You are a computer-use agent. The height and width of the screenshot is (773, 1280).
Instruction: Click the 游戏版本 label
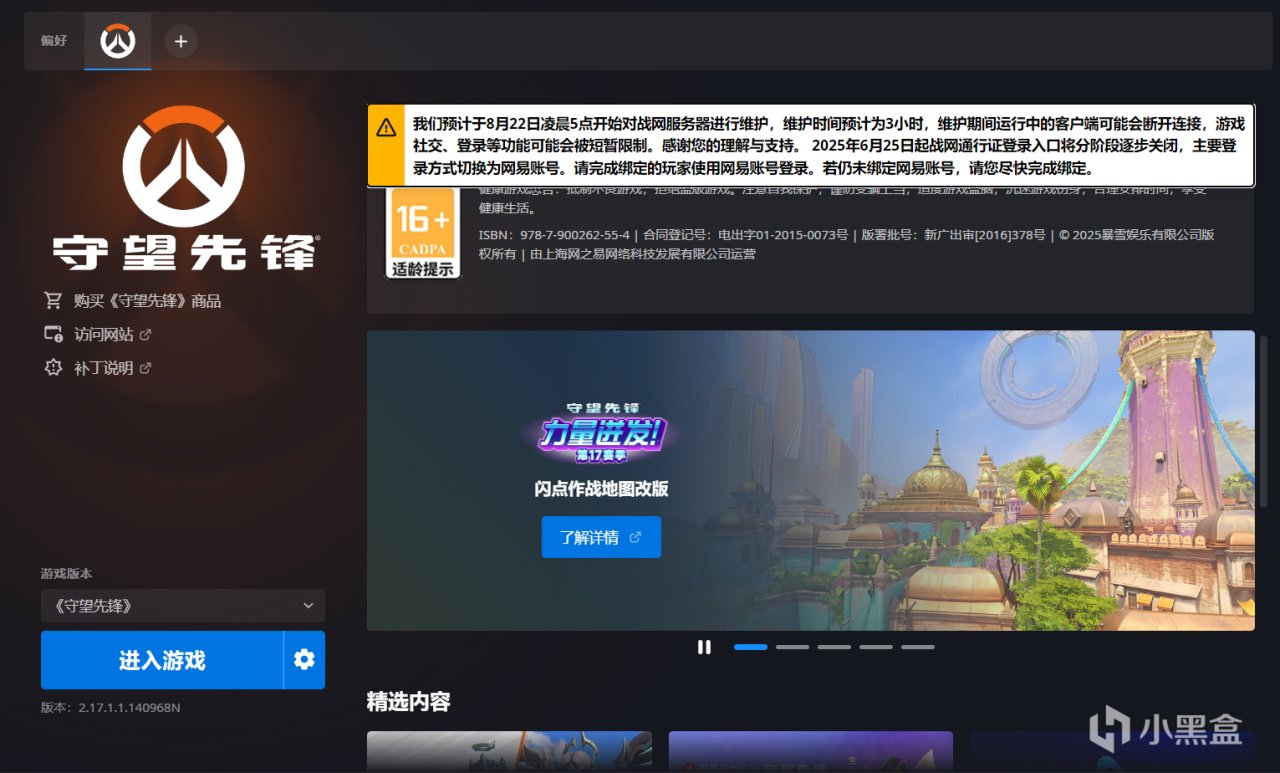(x=66, y=574)
